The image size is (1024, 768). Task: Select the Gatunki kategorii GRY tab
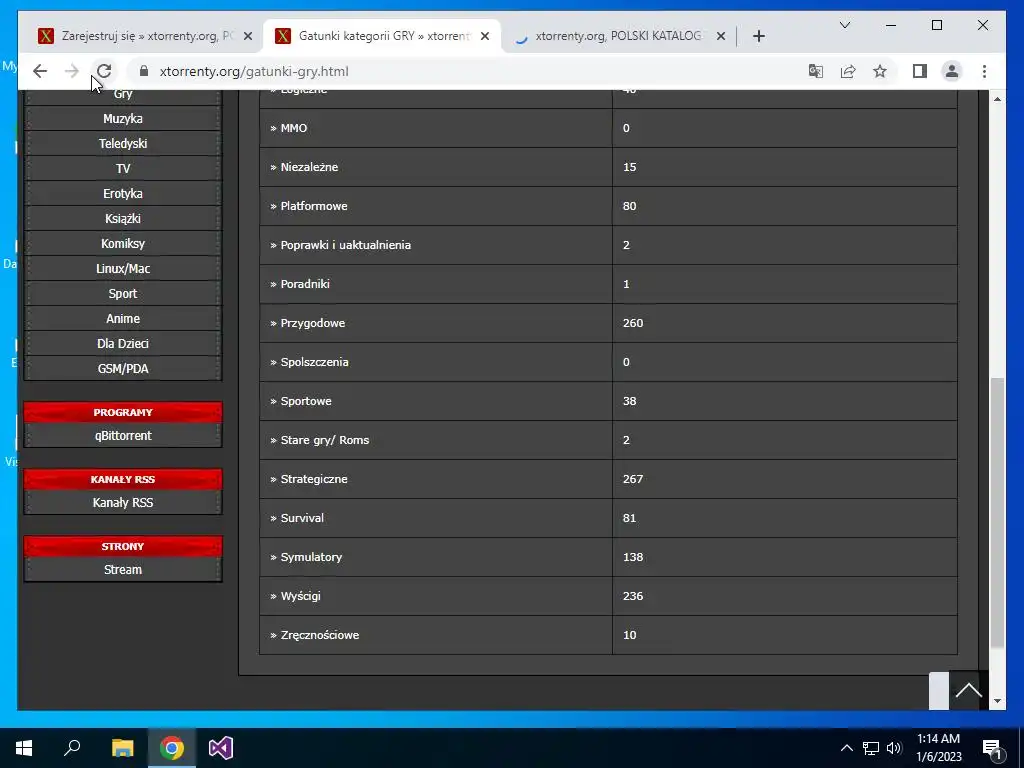coord(382,36)
